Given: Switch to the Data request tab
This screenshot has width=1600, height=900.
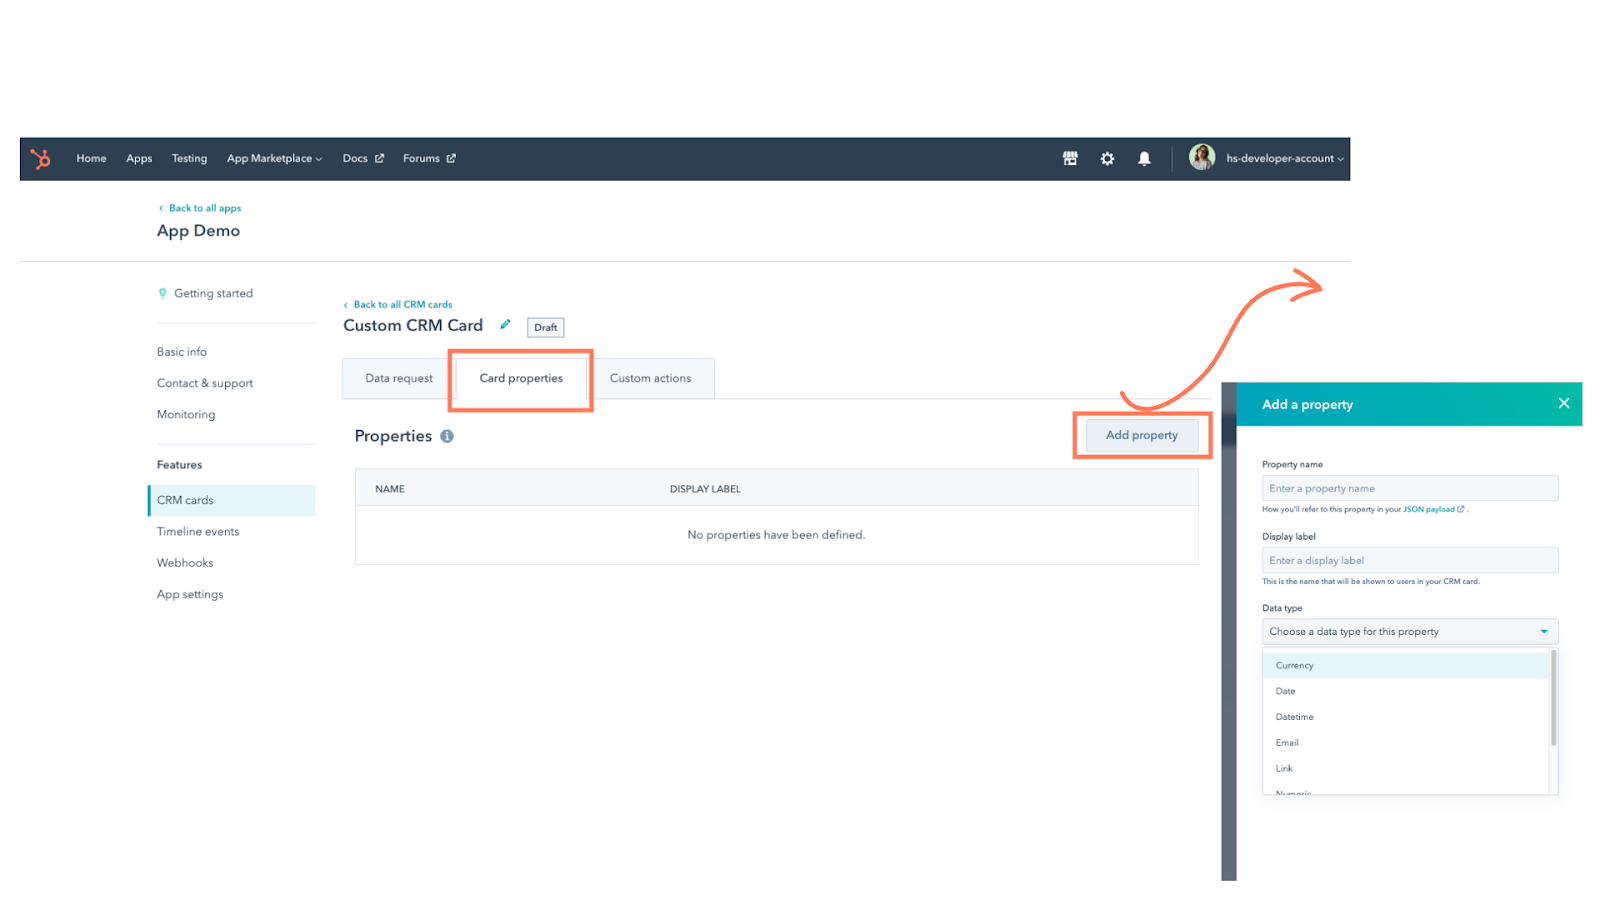Looking at the screenshot, I should (x=398, y=378).
